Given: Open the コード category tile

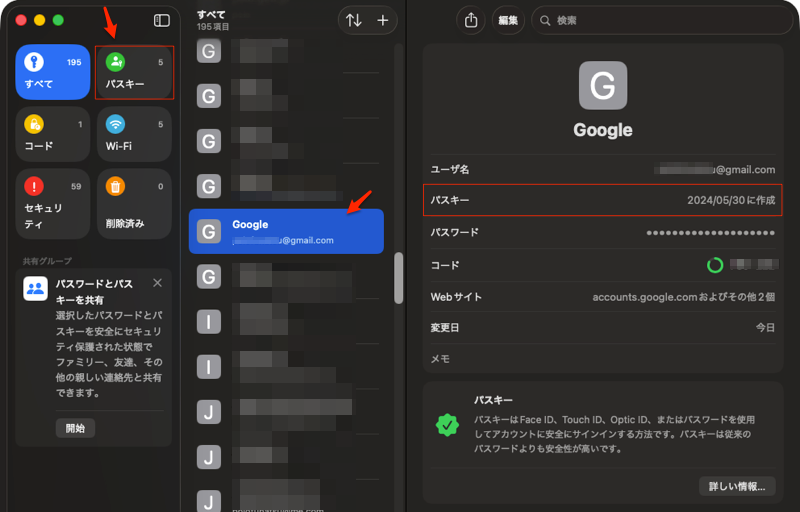Looking at the screenshot, I should click(53, 134).
